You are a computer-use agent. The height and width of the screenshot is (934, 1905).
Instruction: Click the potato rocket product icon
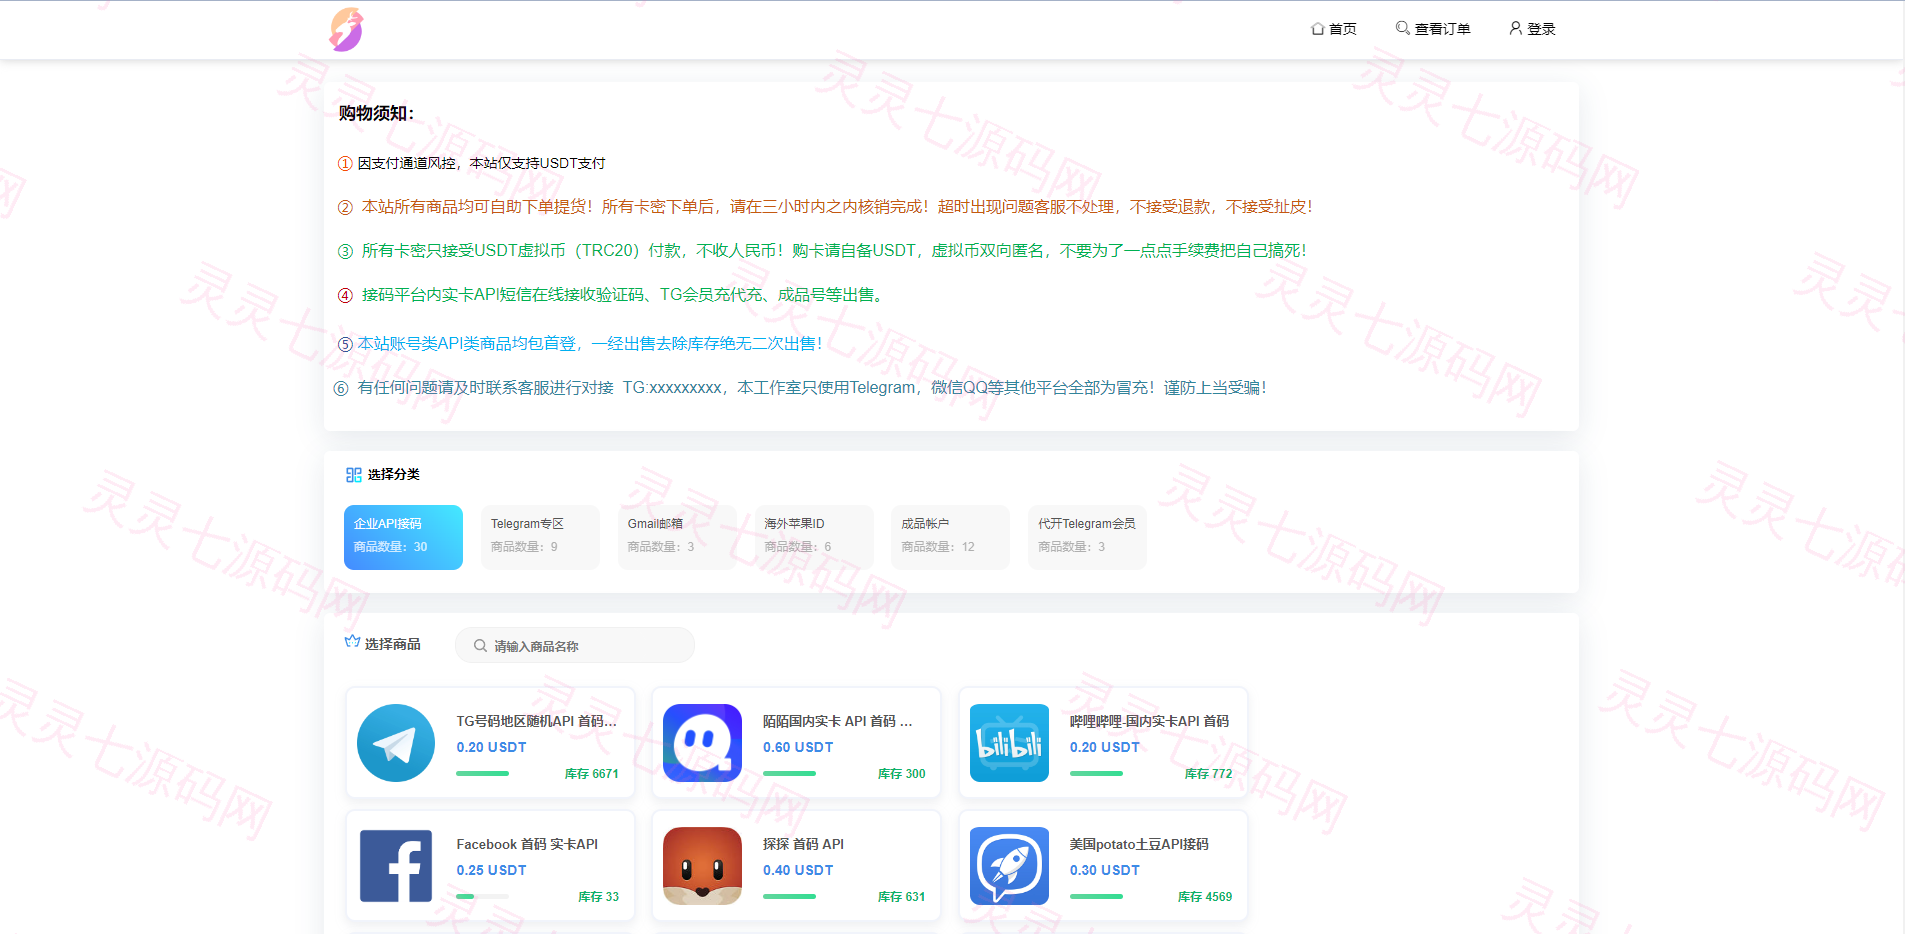click(x=1009, y=866)
